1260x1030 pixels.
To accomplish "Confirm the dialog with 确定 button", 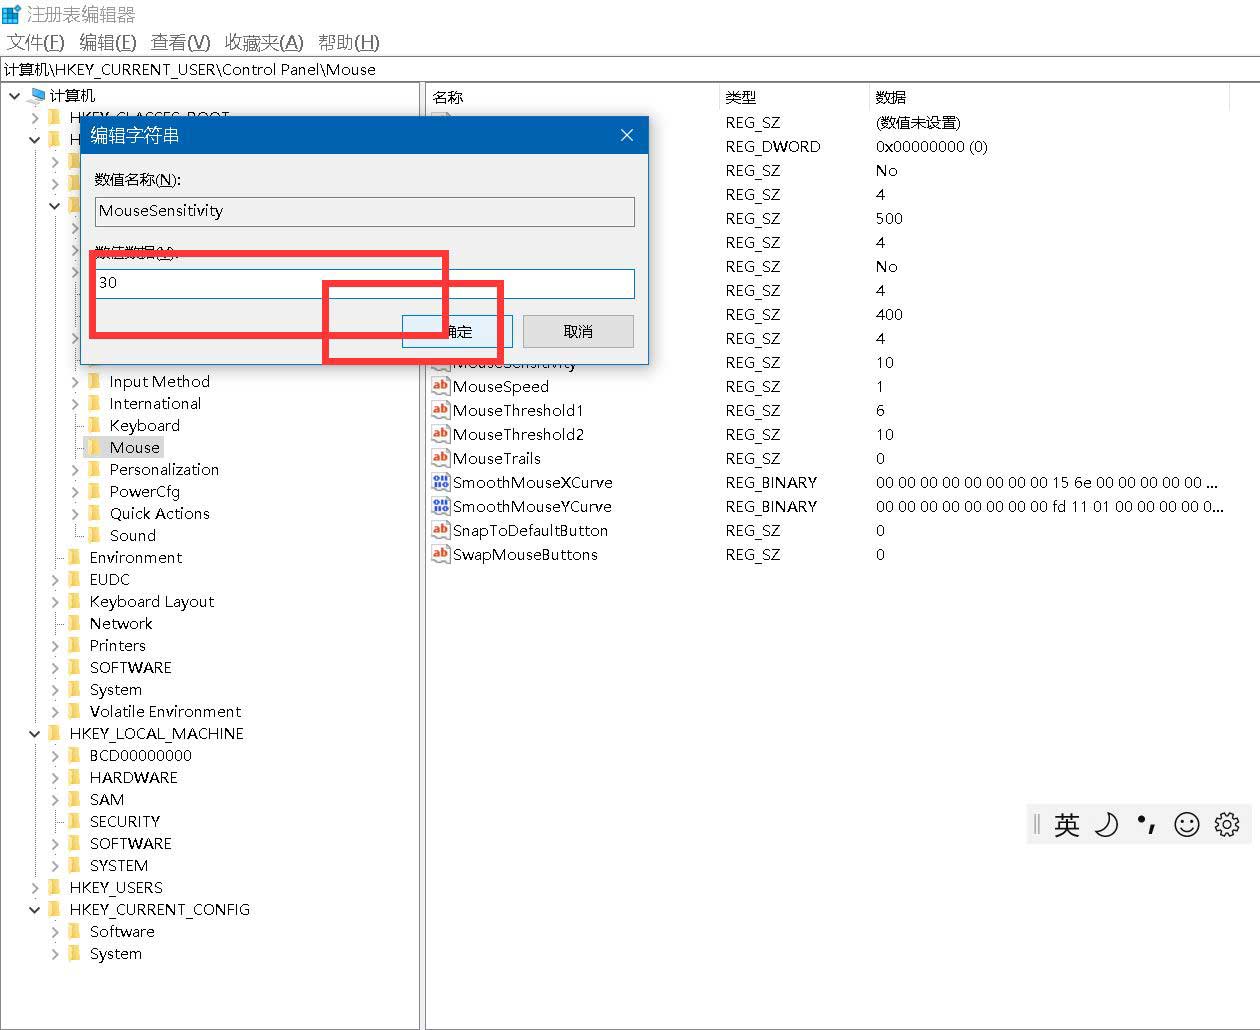I will coord(457,332).
